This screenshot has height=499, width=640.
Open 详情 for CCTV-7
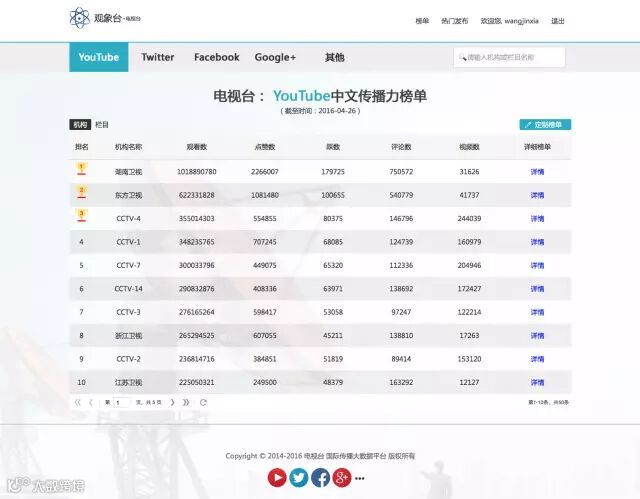click(537, 265)
